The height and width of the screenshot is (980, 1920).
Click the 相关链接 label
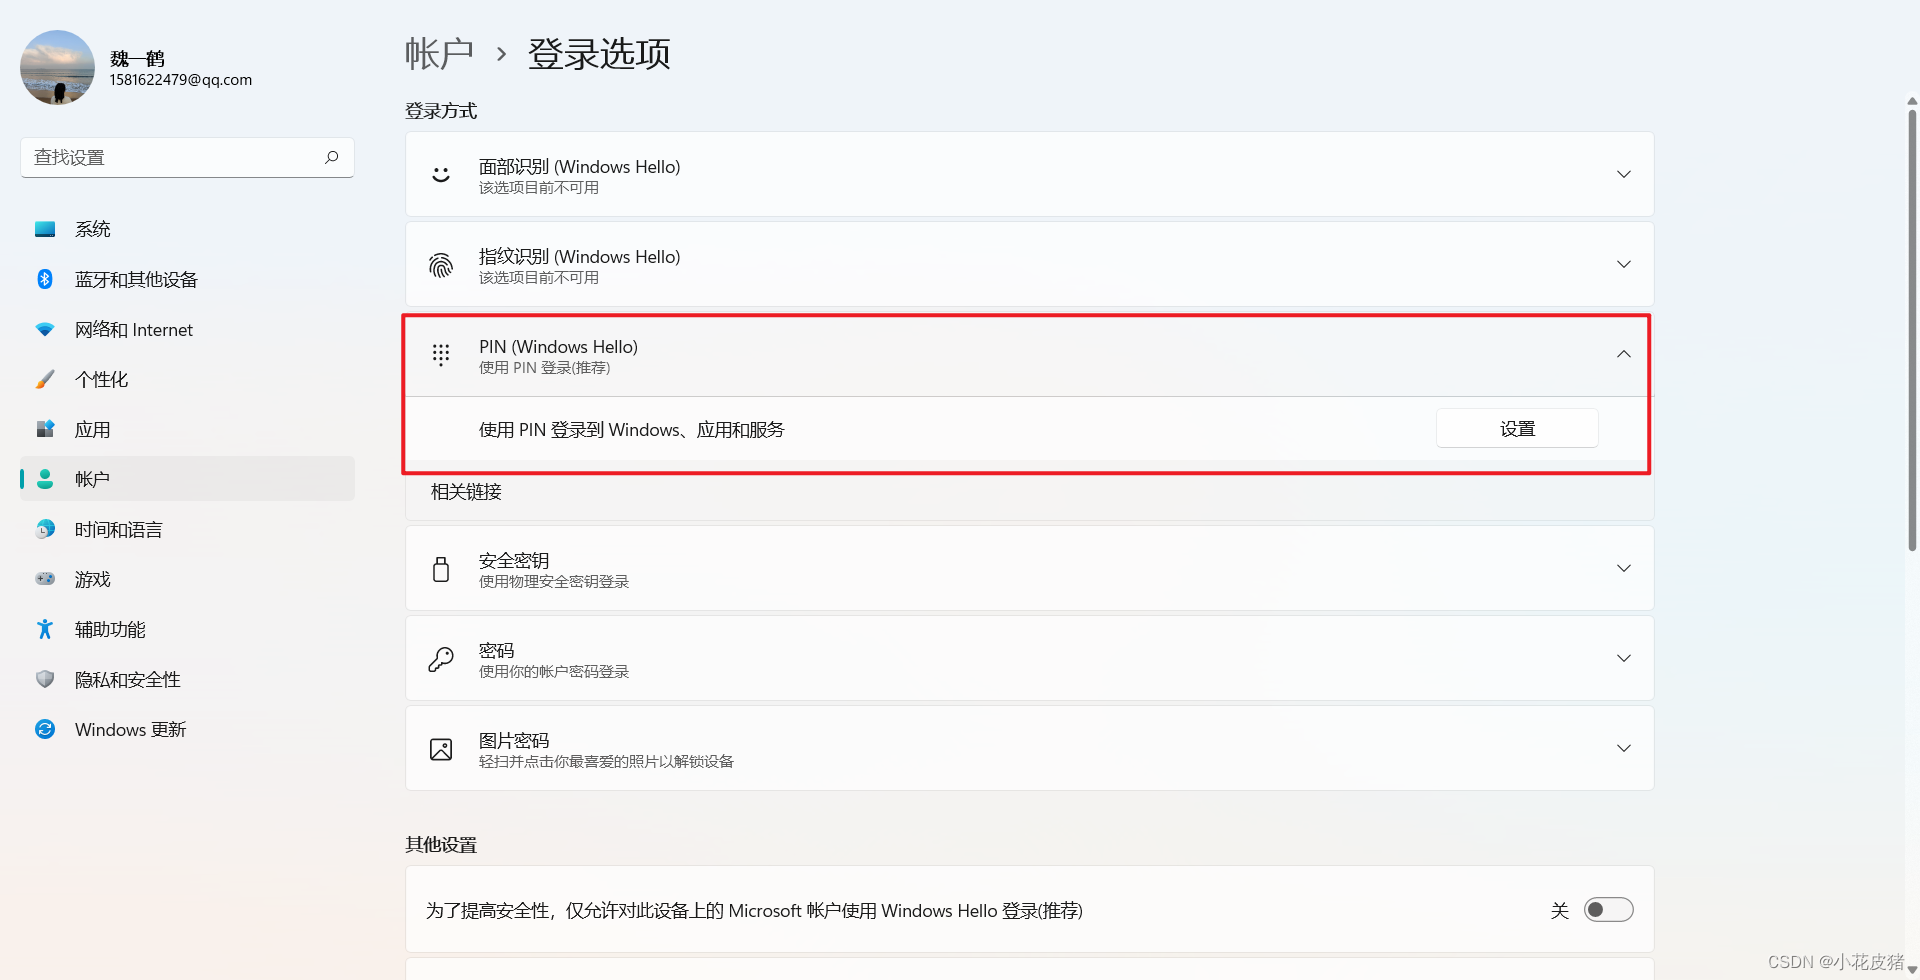point(466,492)
